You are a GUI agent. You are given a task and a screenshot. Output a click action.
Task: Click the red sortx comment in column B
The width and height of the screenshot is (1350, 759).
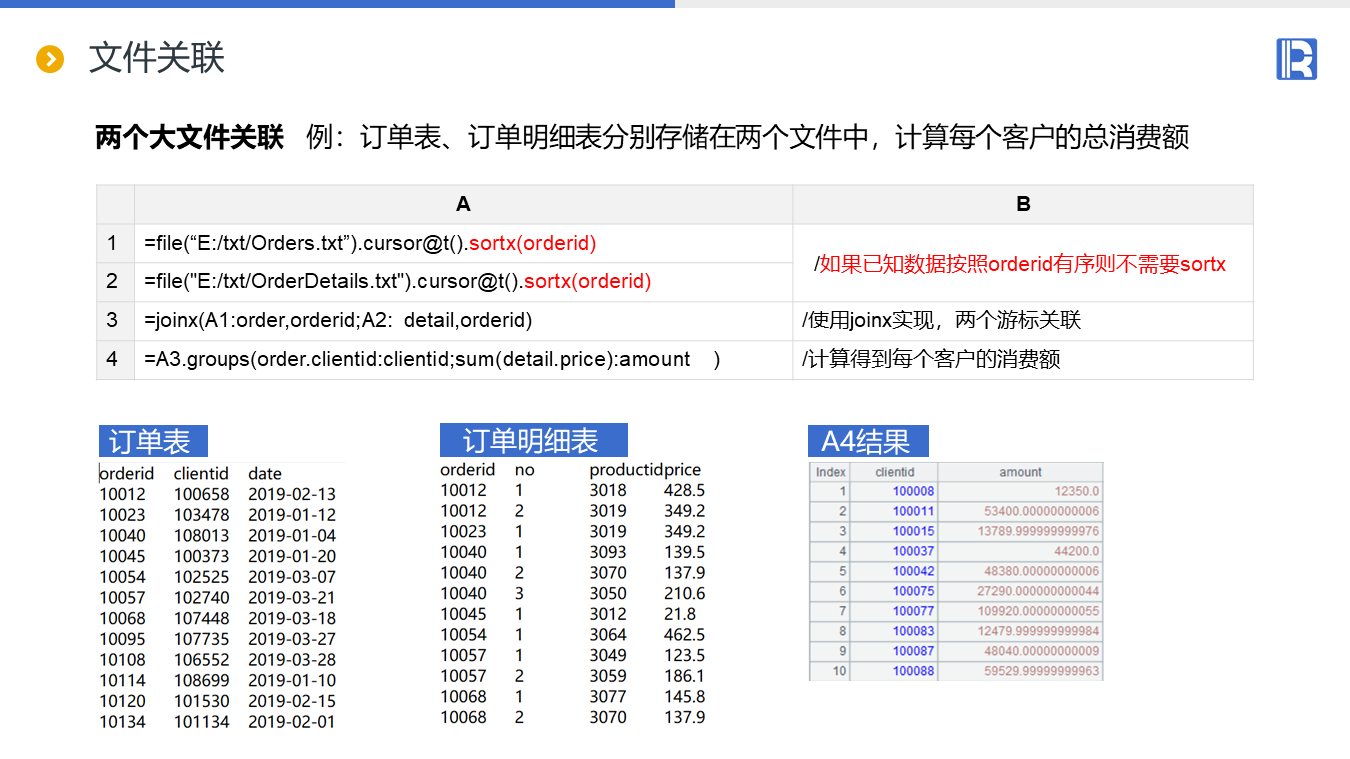tap(1022, 264)
